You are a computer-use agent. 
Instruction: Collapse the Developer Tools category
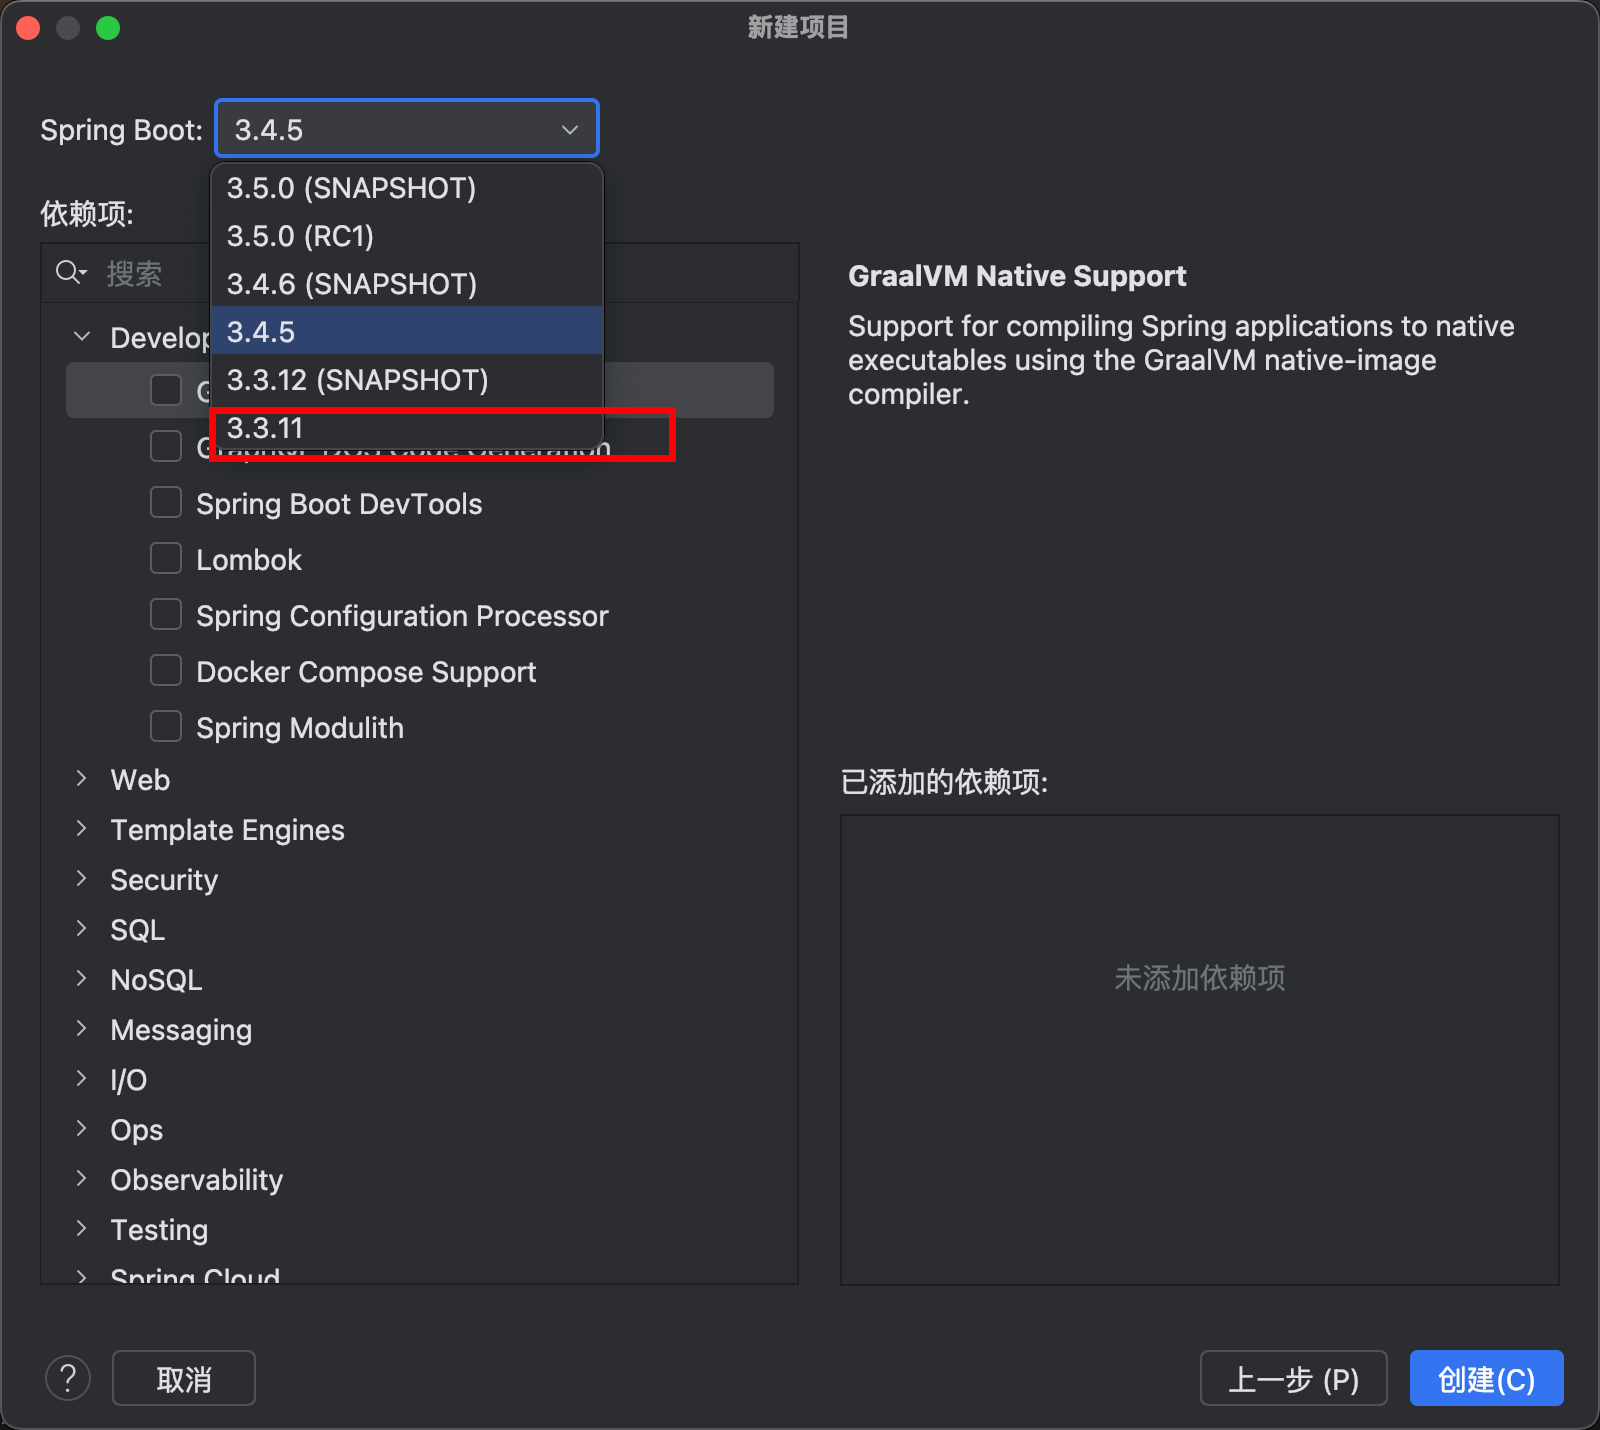[x=82, y=337]
